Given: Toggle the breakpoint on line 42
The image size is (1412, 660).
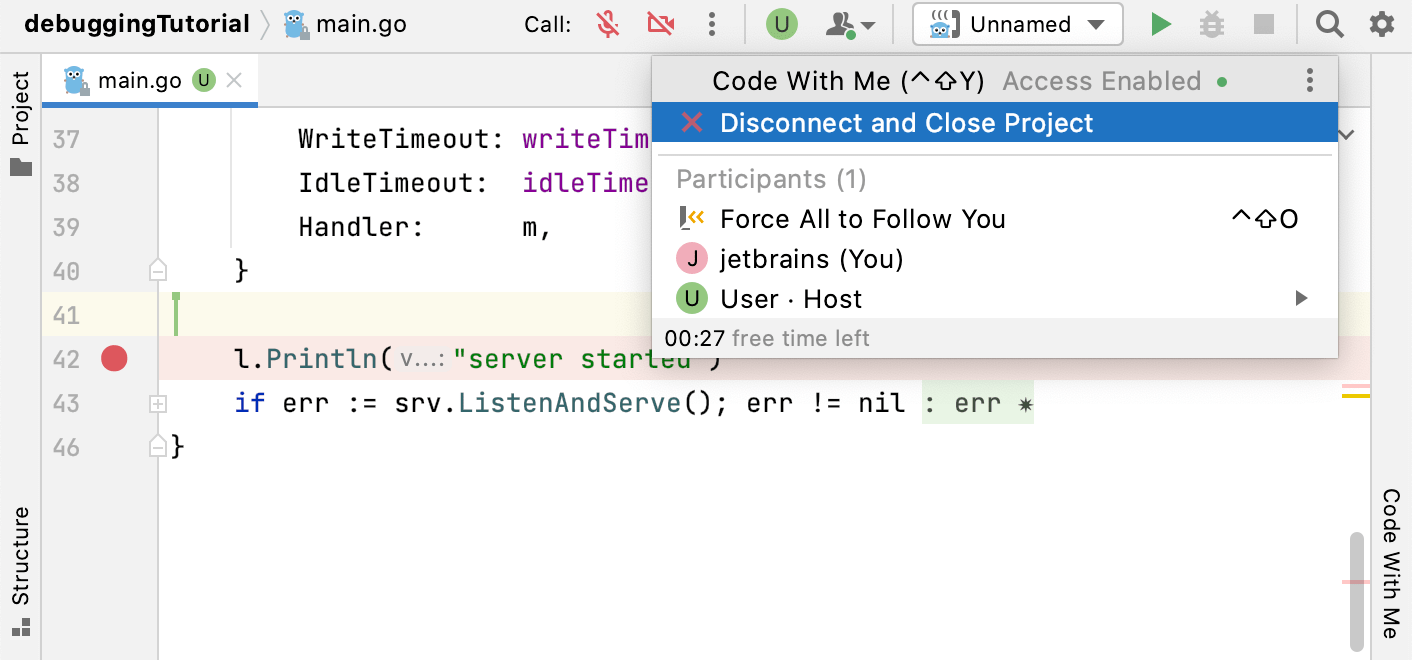Looking at the screenshot, I should (x=113, y=358).
